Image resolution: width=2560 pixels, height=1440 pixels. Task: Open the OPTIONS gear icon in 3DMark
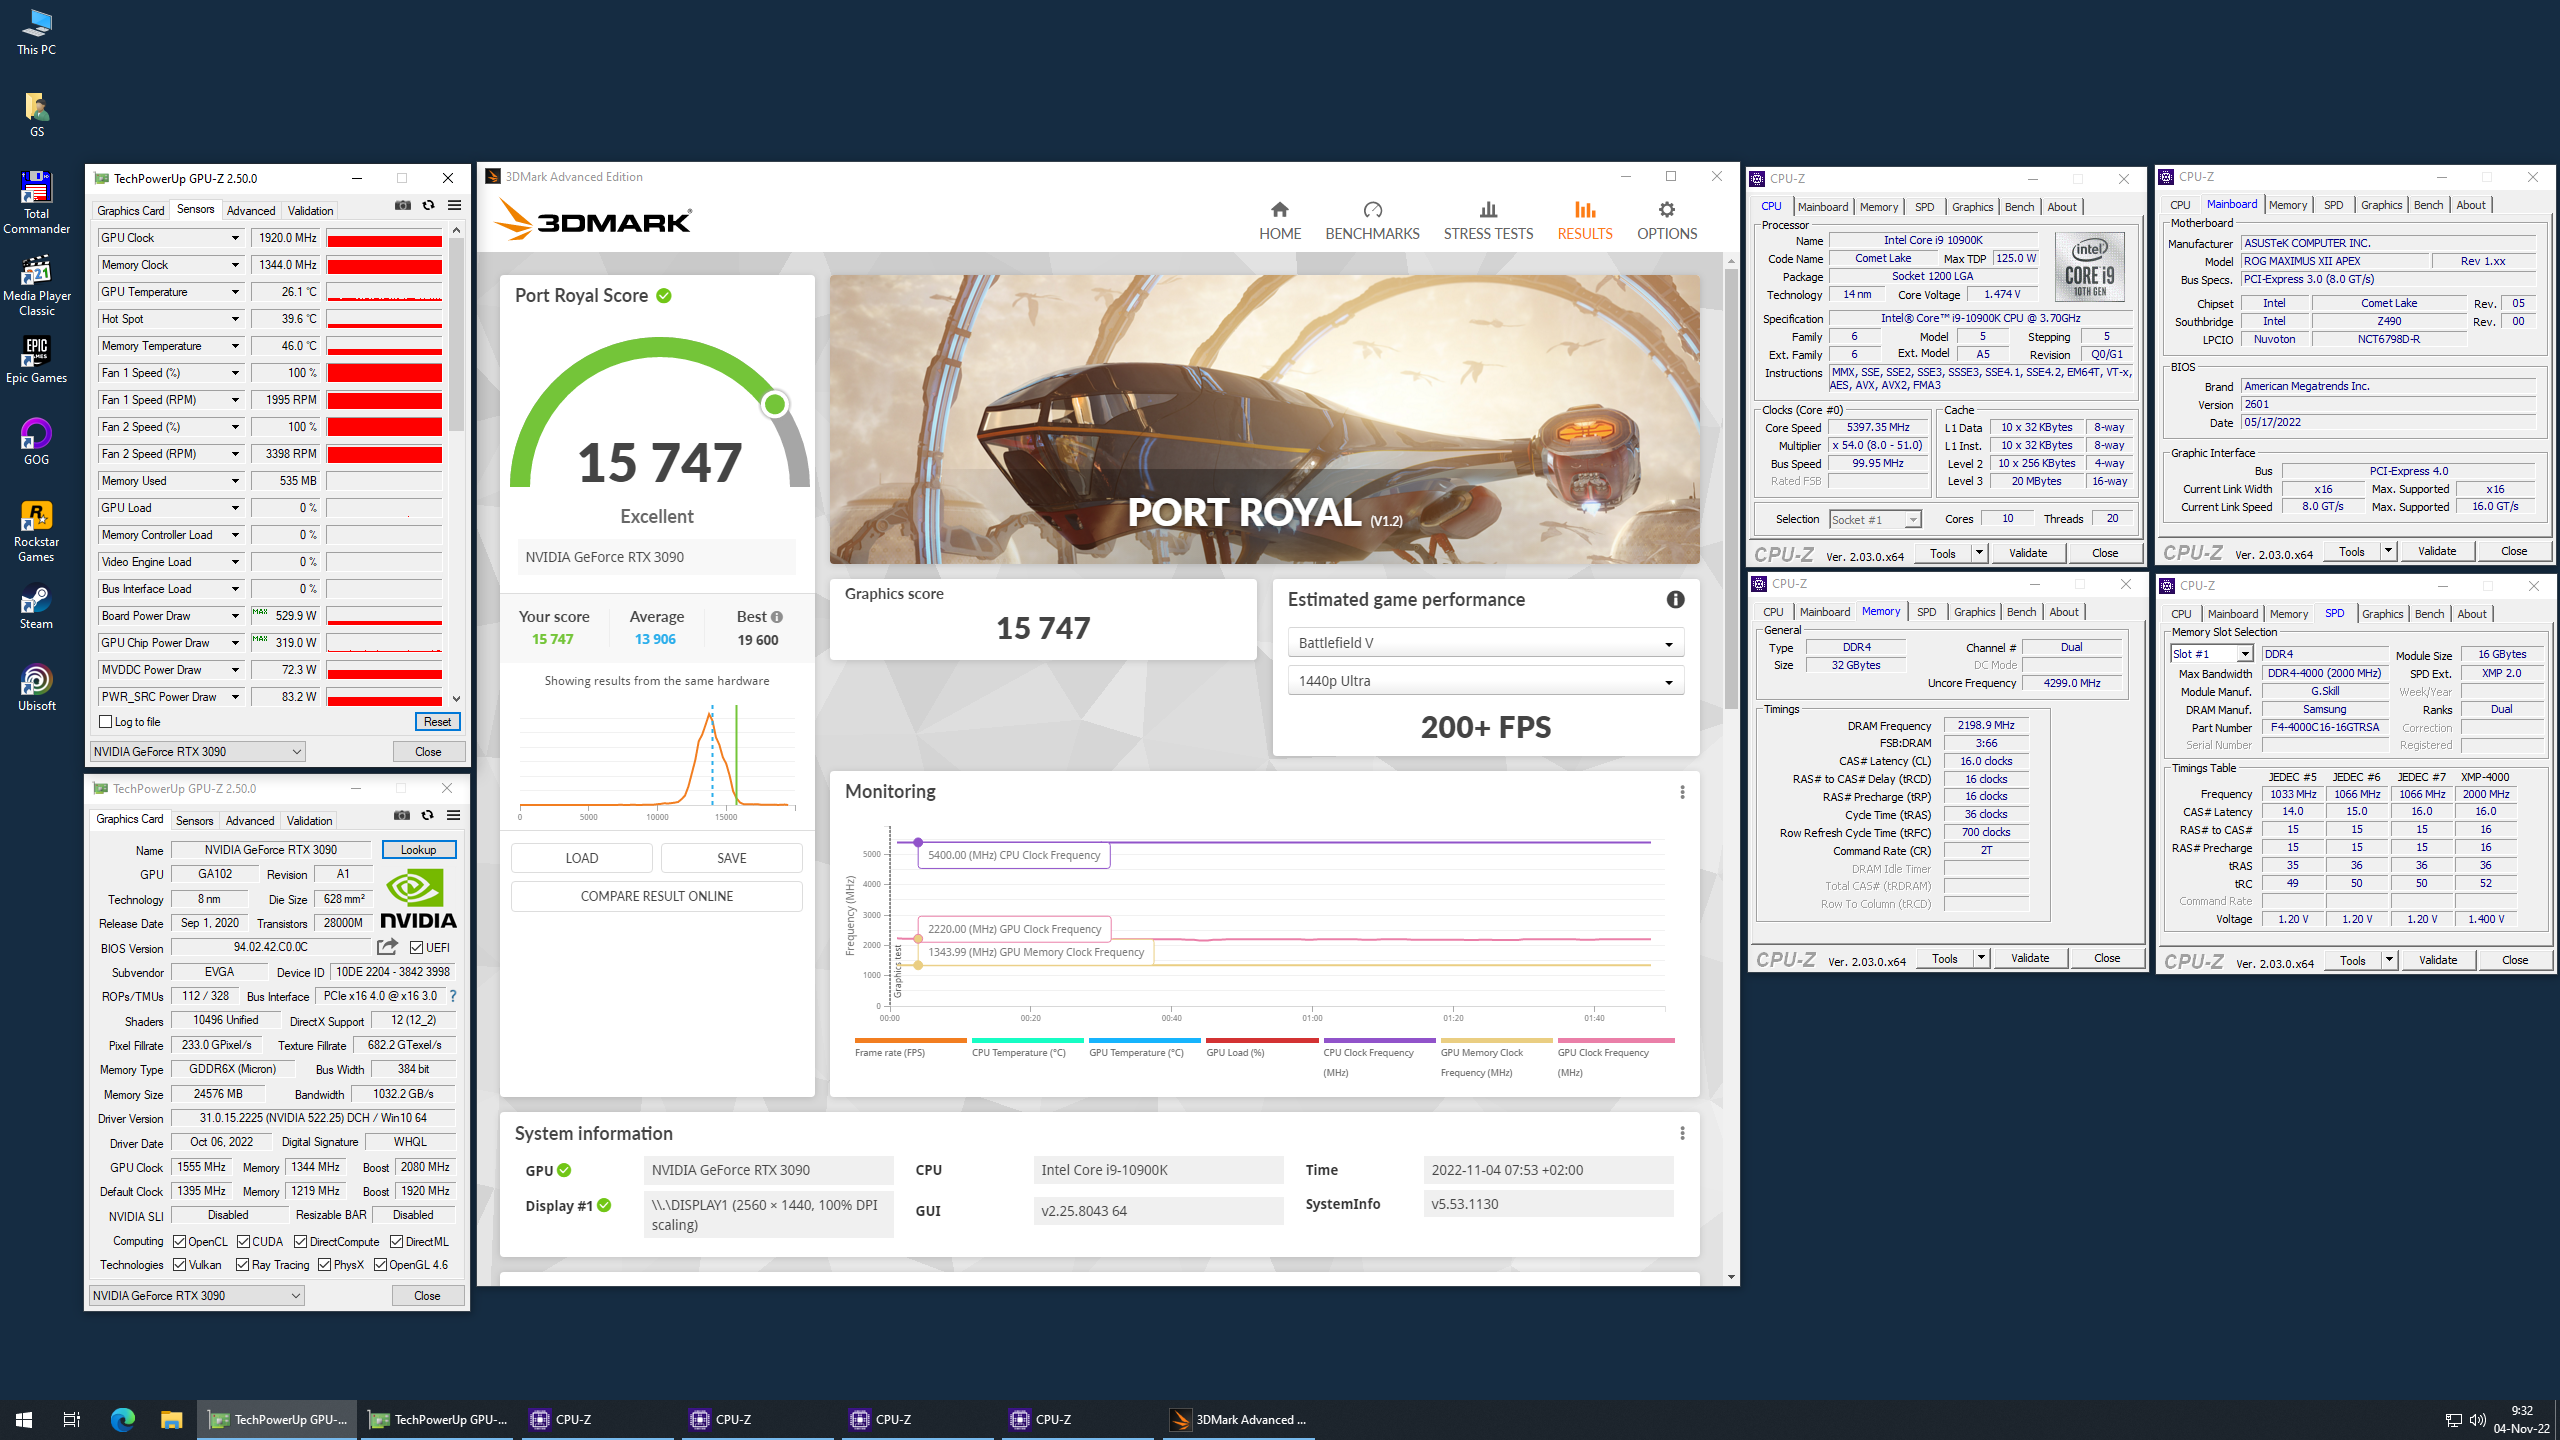(1666, 209)
